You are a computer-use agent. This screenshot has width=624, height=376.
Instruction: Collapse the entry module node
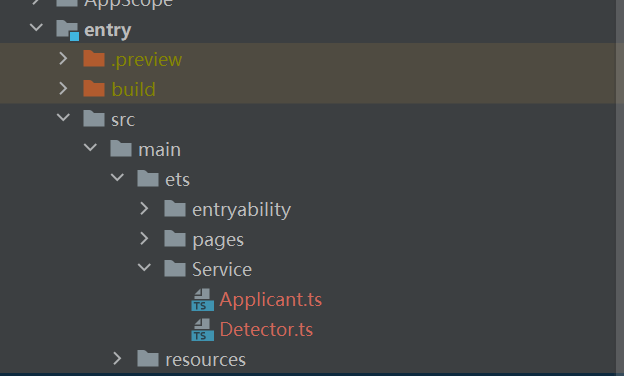click(36, 28)
